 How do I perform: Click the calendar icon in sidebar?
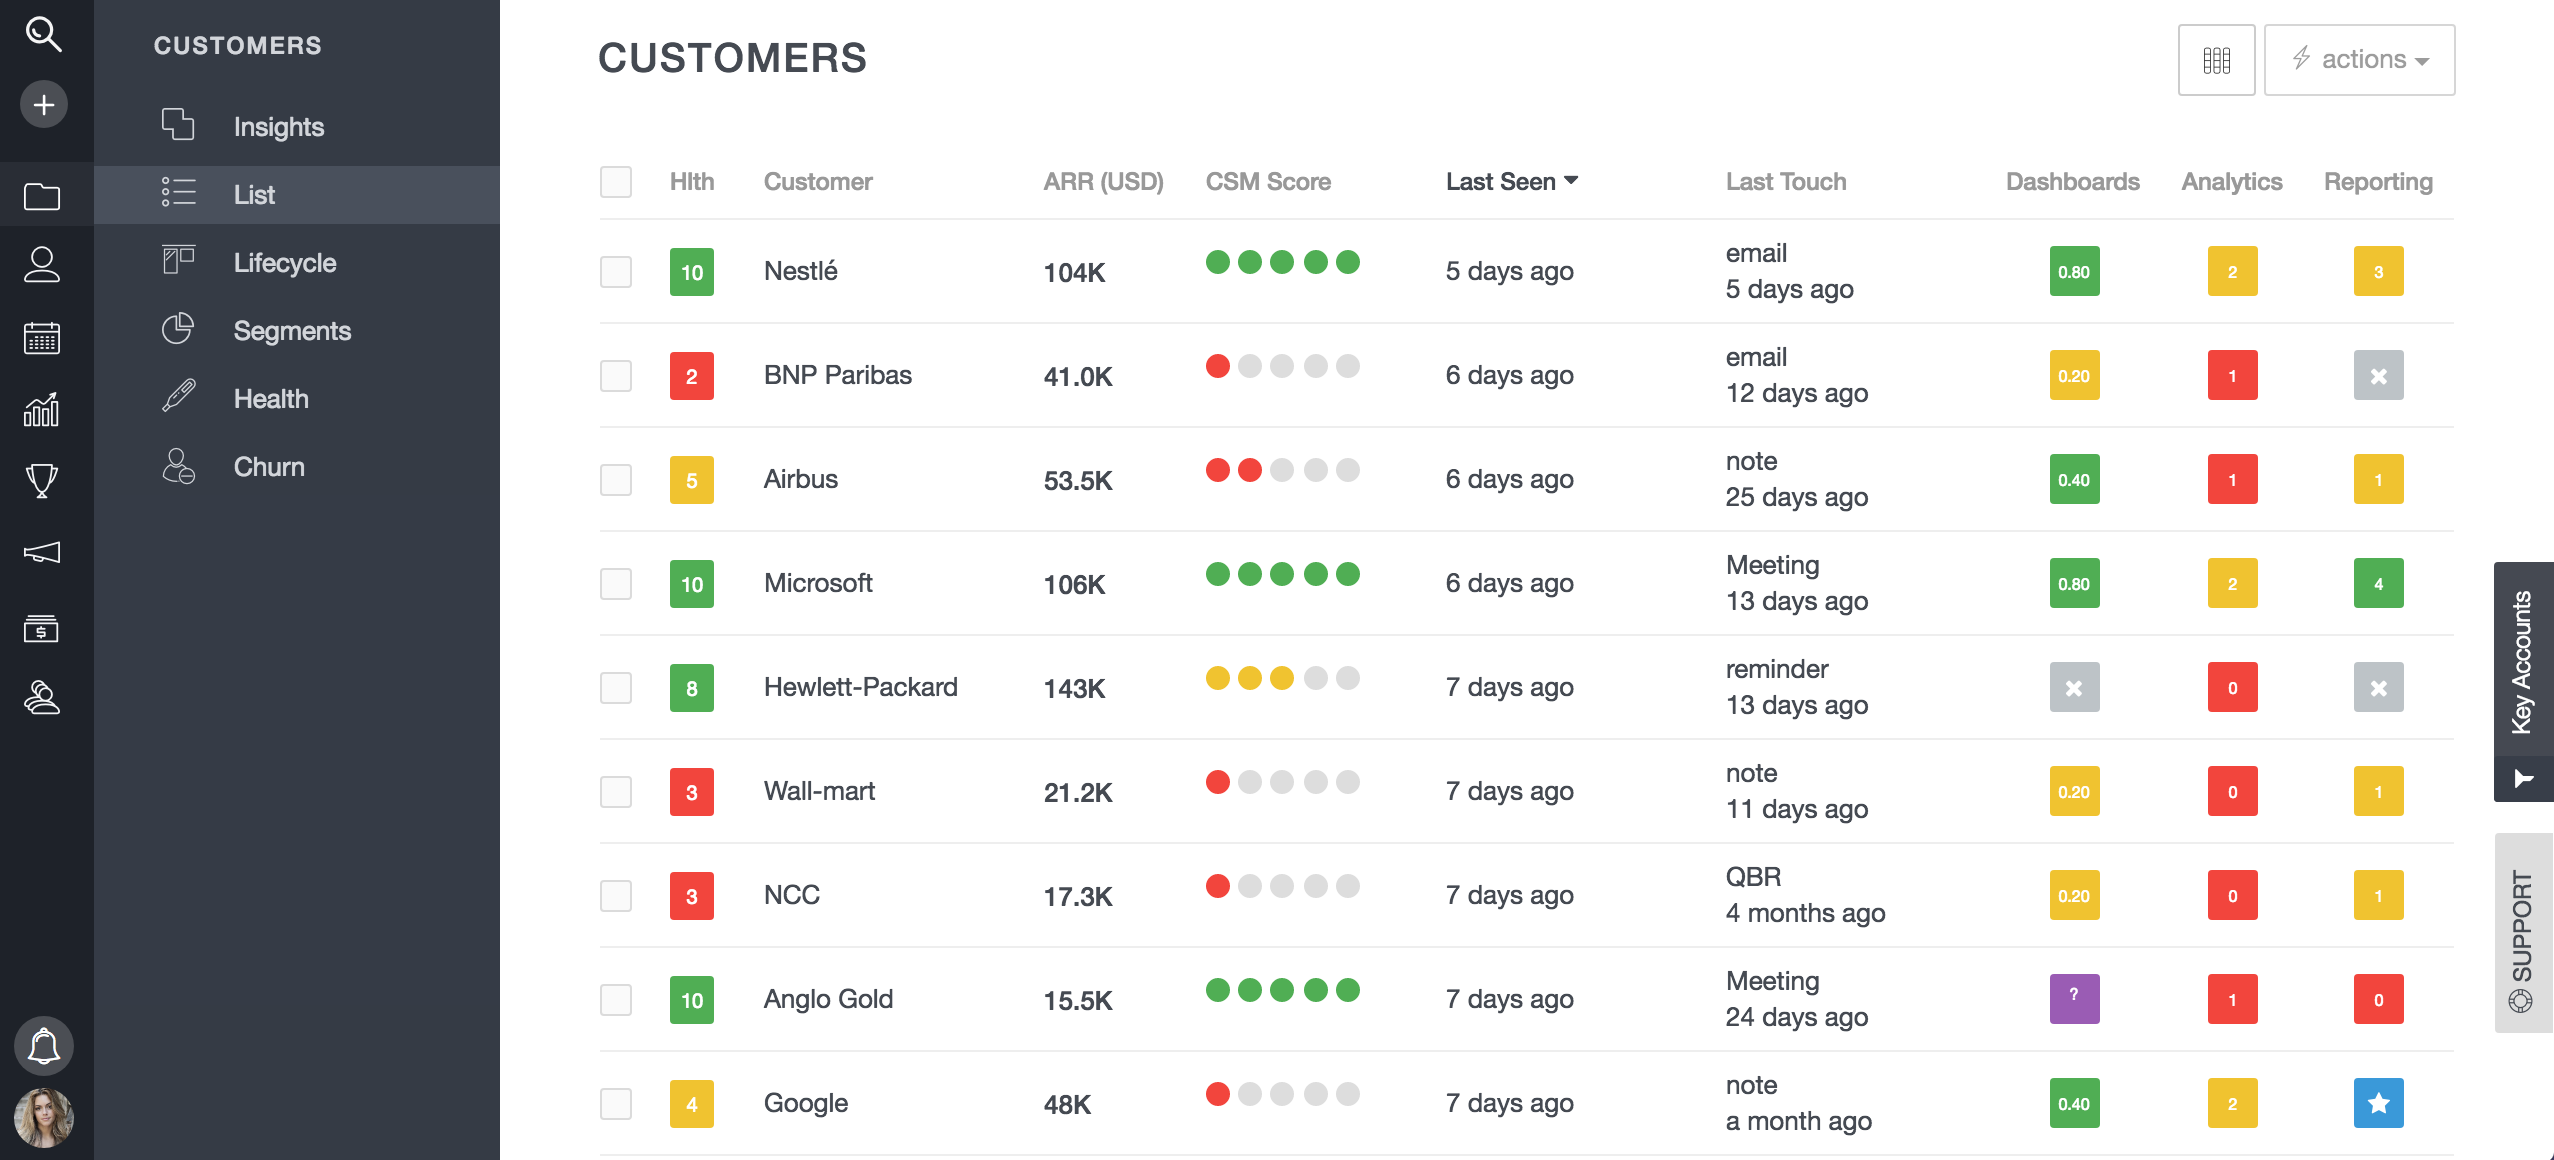42,338
